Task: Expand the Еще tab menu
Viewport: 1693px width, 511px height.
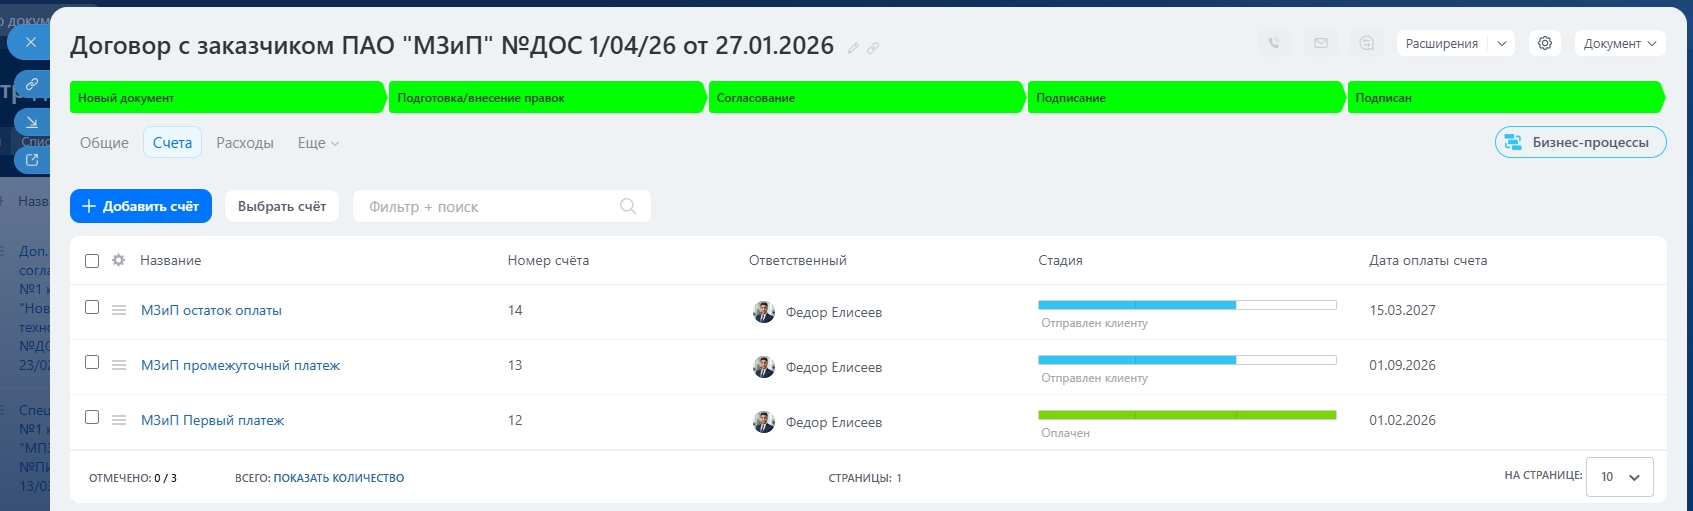Action: point(318,143)
